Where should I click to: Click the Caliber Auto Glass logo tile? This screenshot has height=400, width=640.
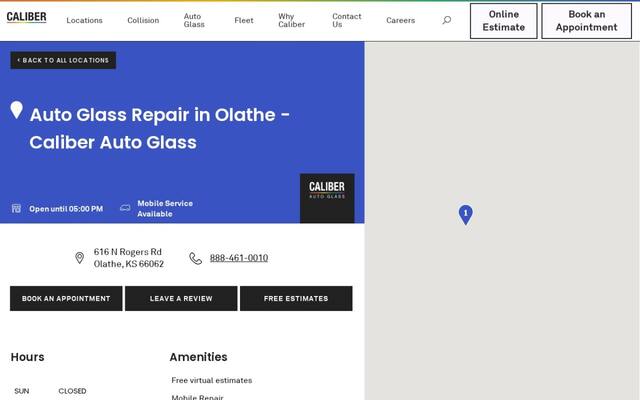[x=327, y=198]
